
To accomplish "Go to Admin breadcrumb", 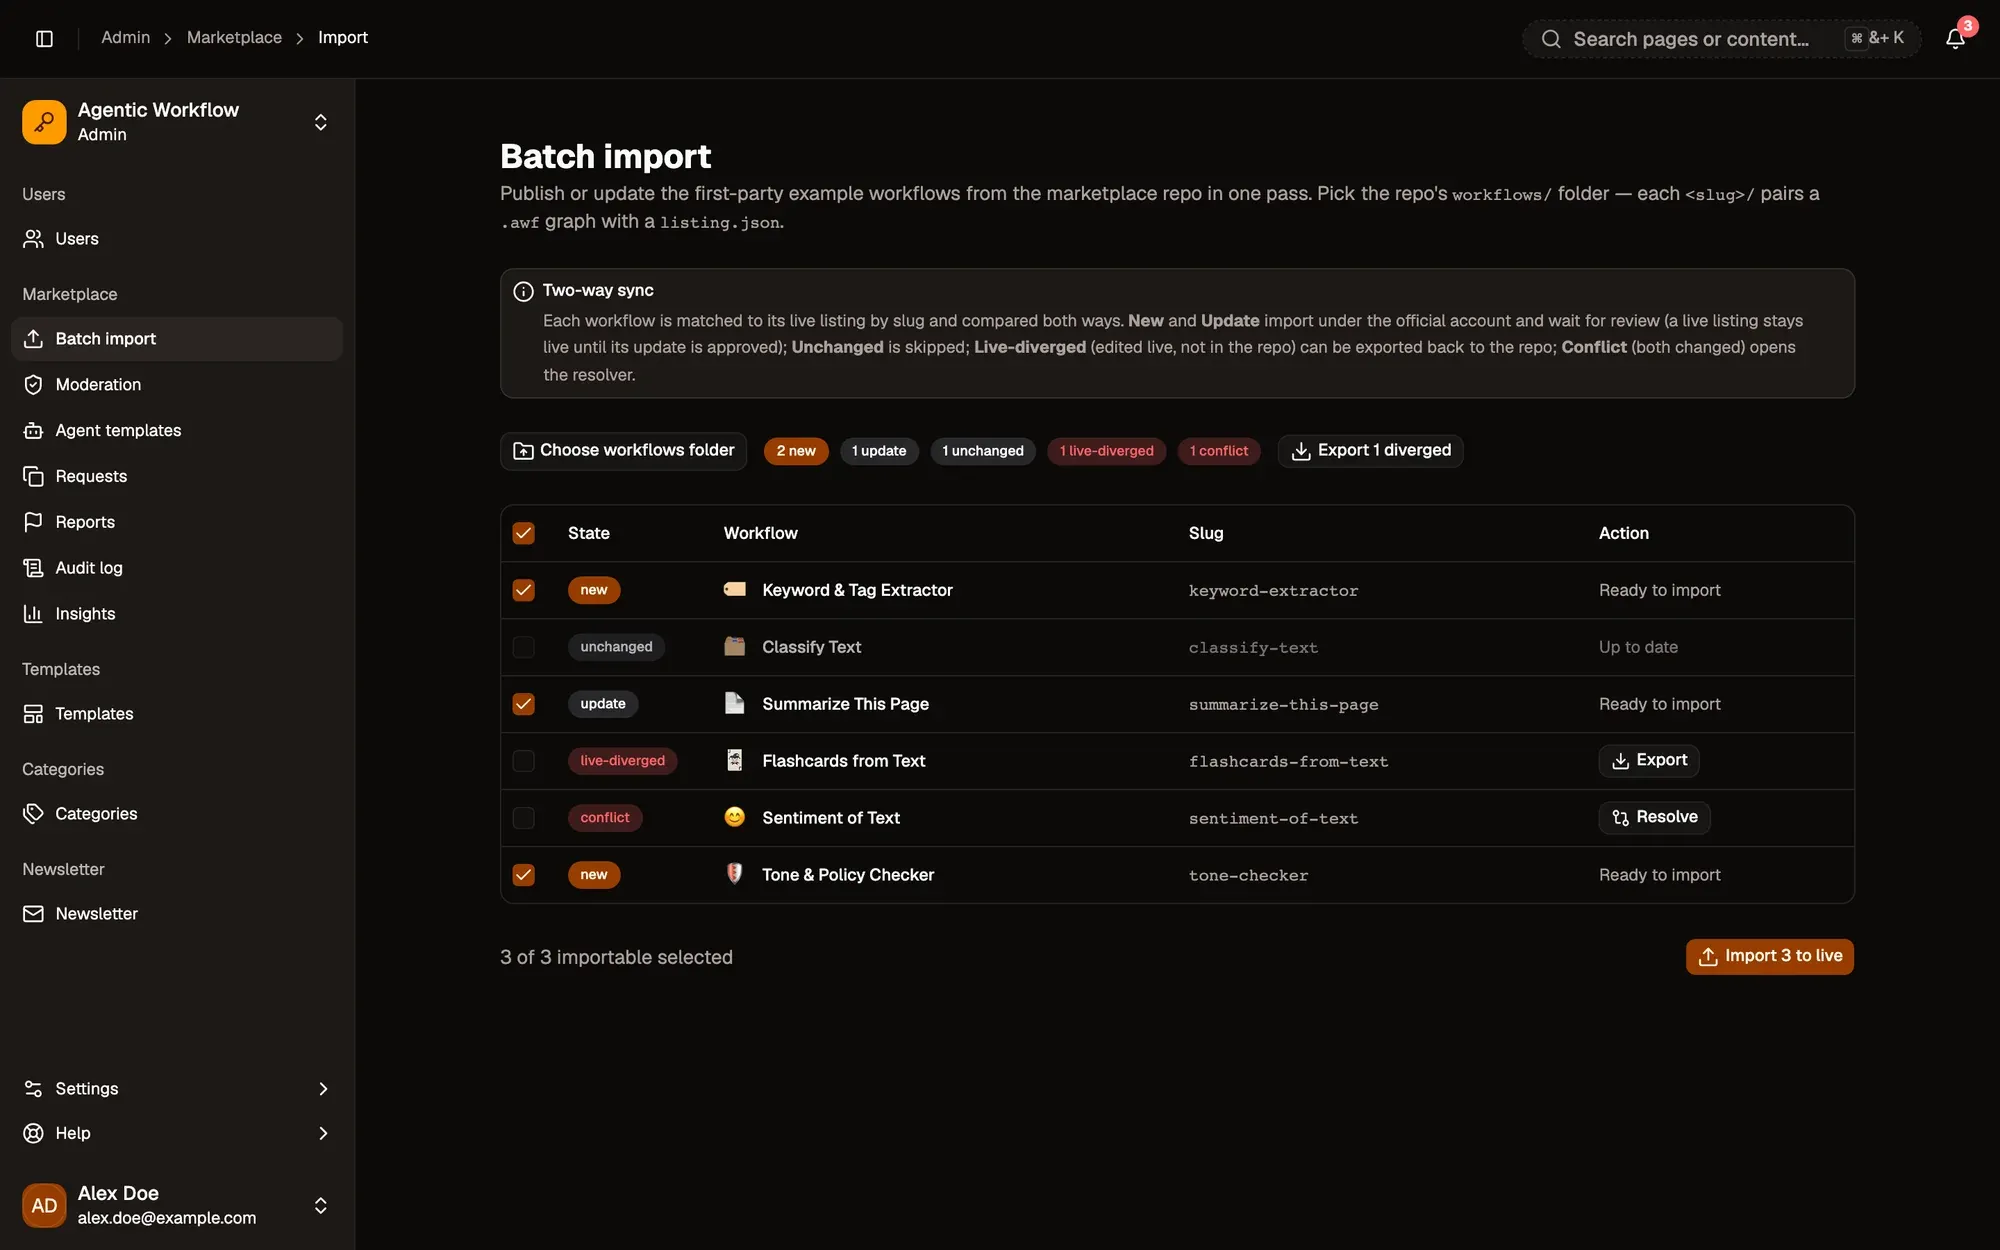I will [125, 38].
